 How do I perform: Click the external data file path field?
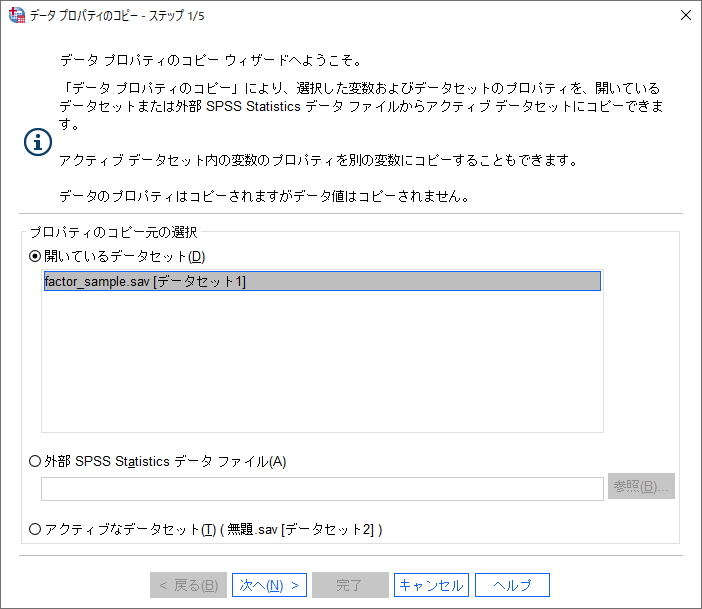(x=322, y=489)
